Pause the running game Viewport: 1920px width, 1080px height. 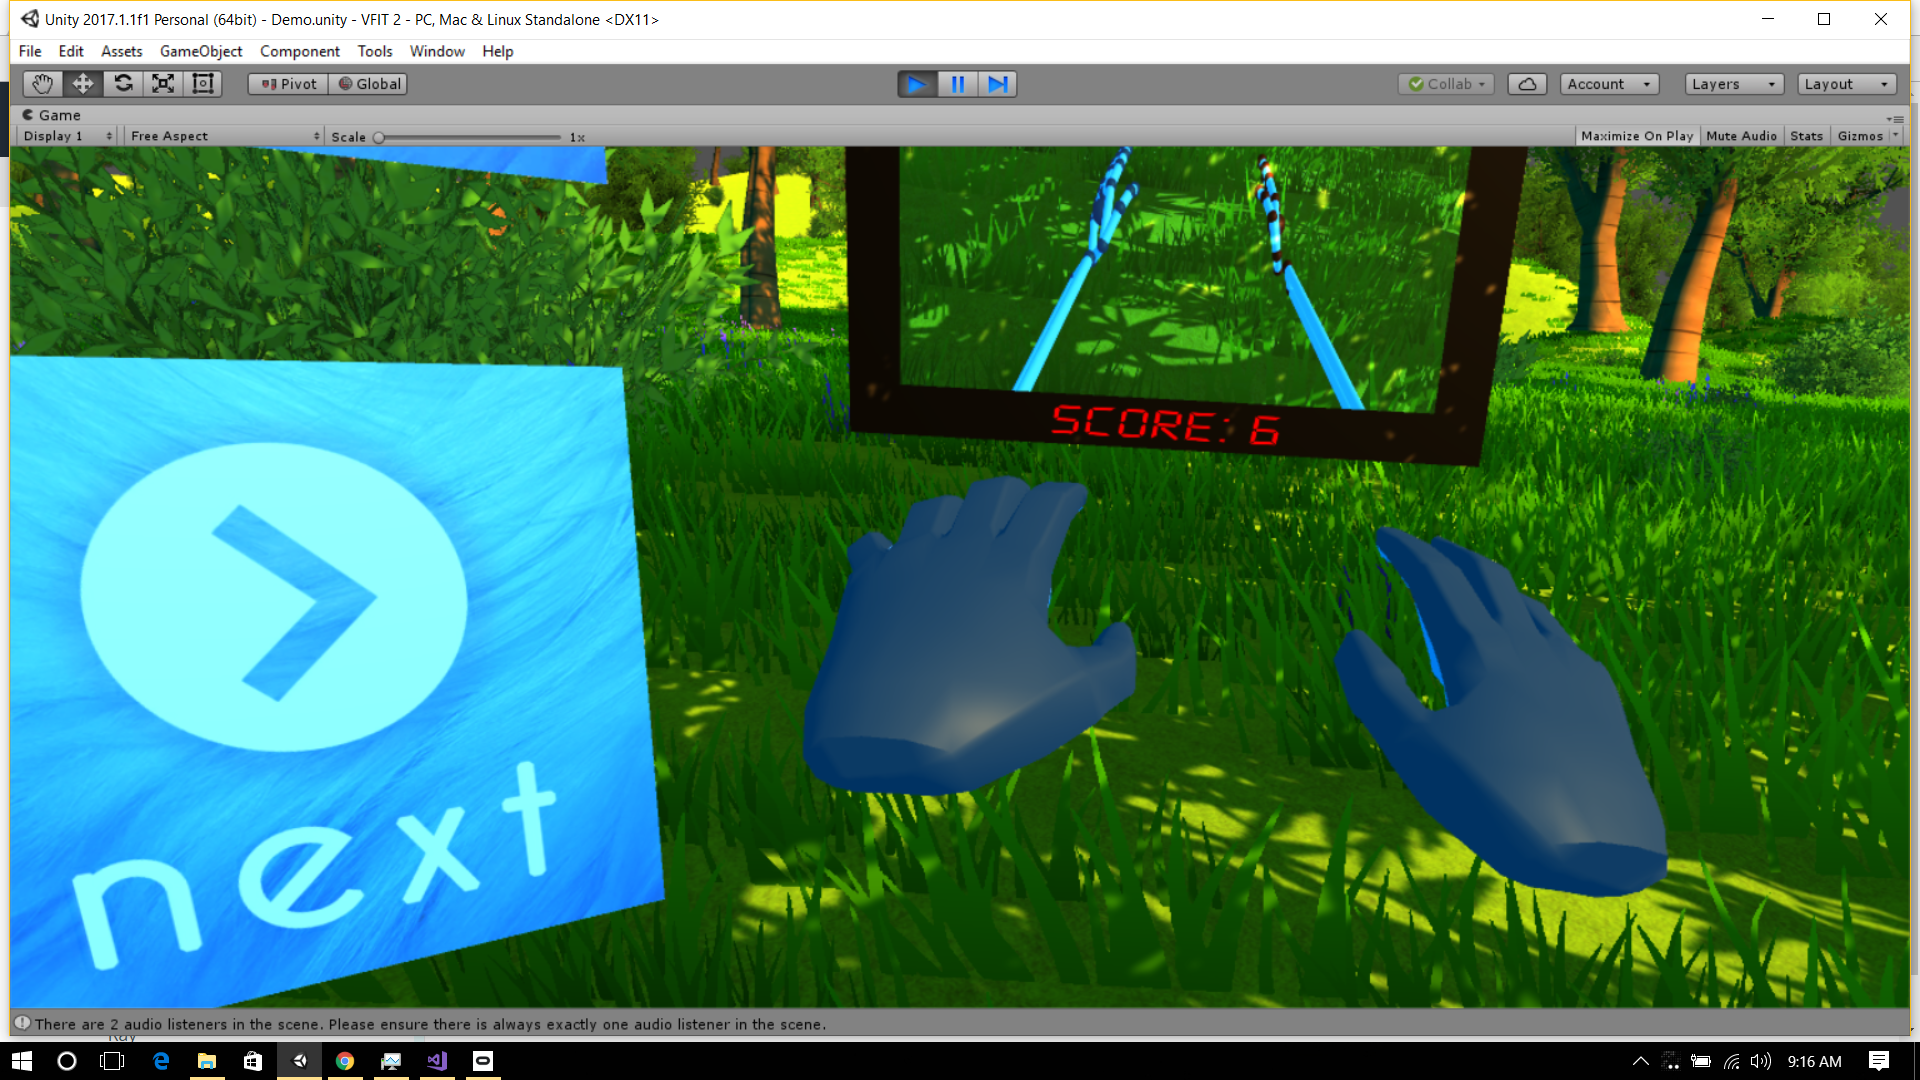click(957, 84)
